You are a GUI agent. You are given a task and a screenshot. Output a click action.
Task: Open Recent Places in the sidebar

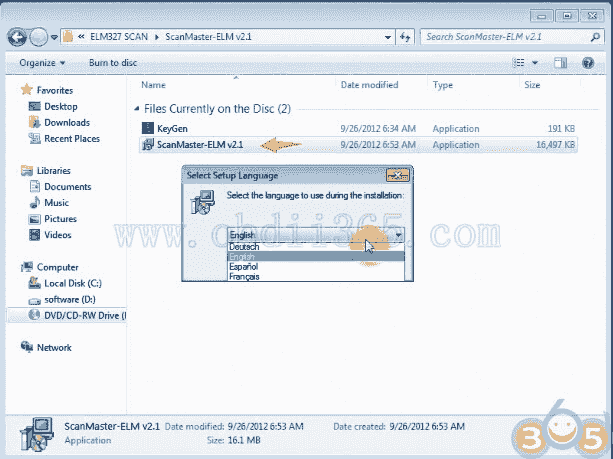[72, 138]
